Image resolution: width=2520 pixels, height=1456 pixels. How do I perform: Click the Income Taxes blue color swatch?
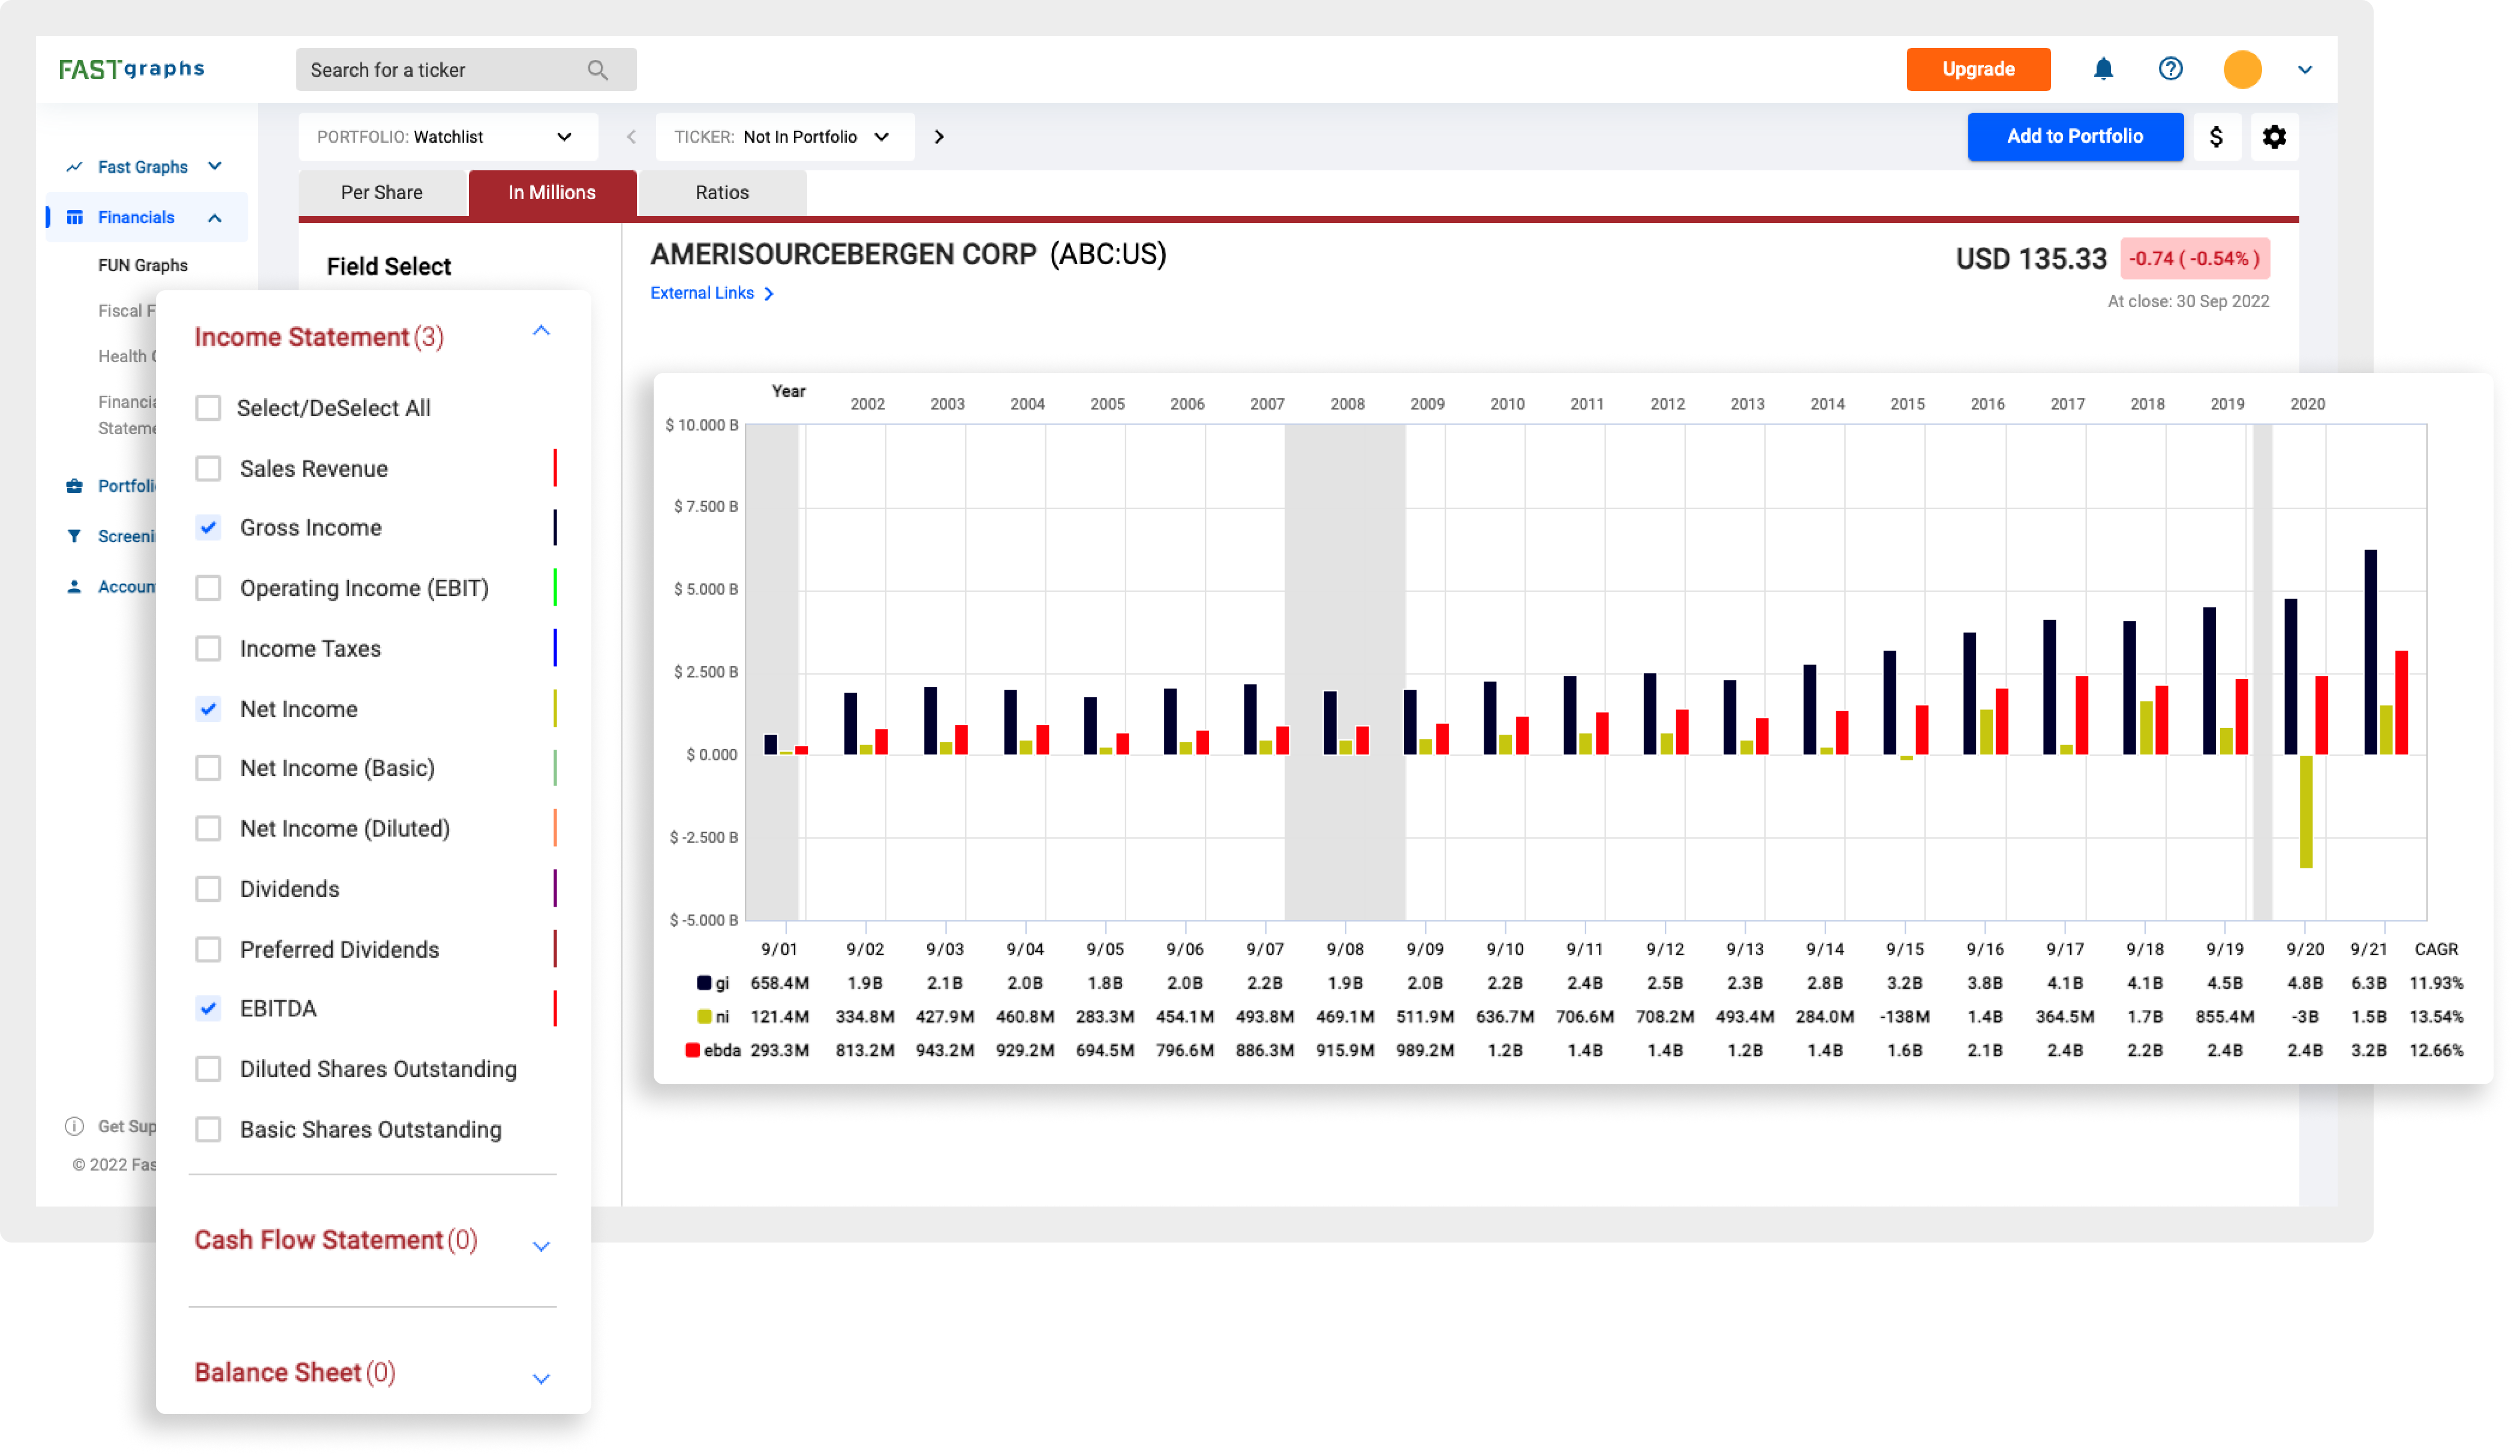555,648
